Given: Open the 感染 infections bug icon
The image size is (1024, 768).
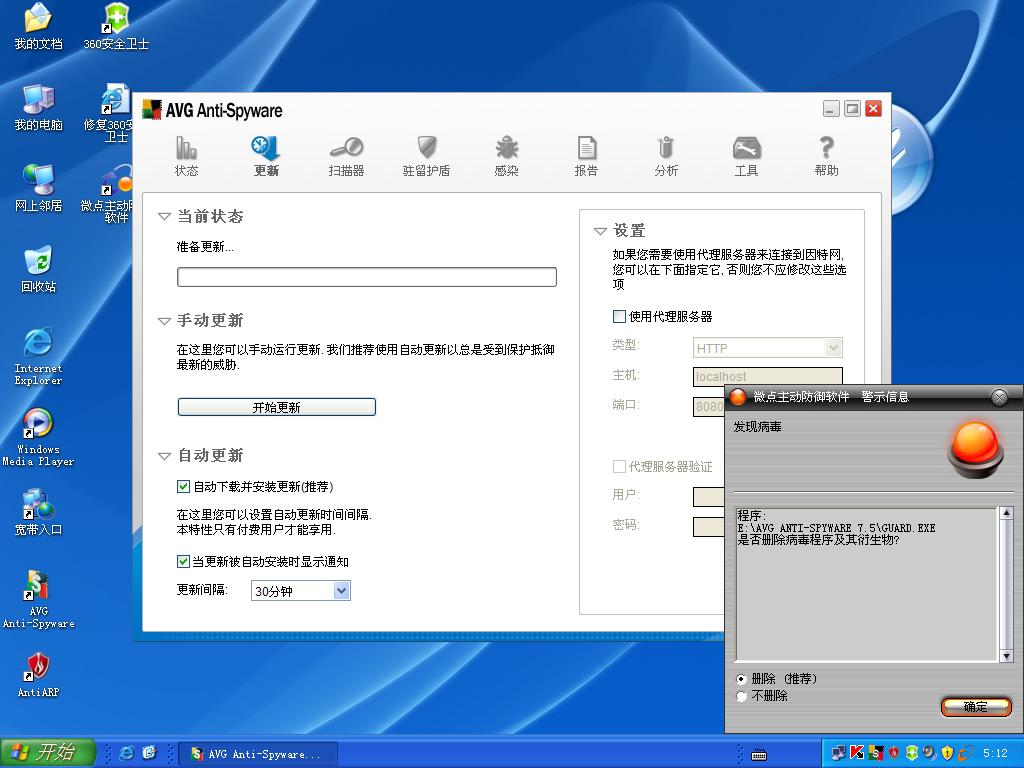Looking at the screenshot, I should click(506, 155).
